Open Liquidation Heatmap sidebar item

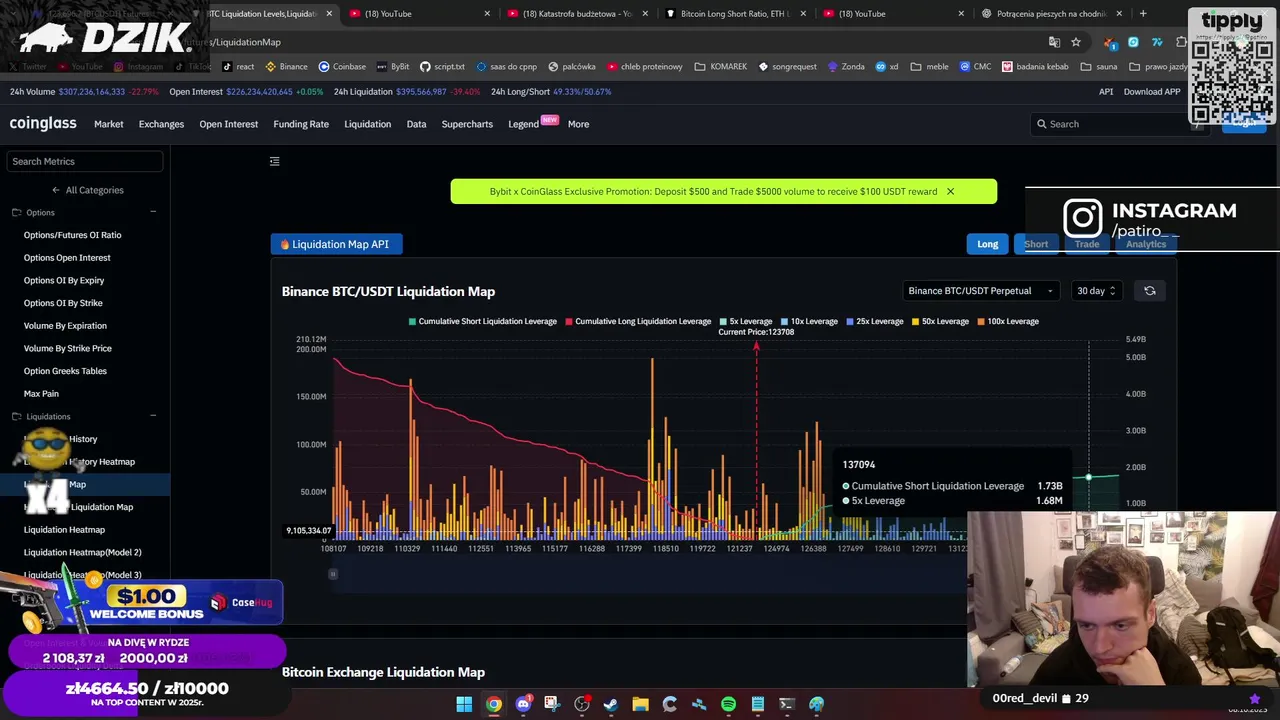click(x=64, y=530)
